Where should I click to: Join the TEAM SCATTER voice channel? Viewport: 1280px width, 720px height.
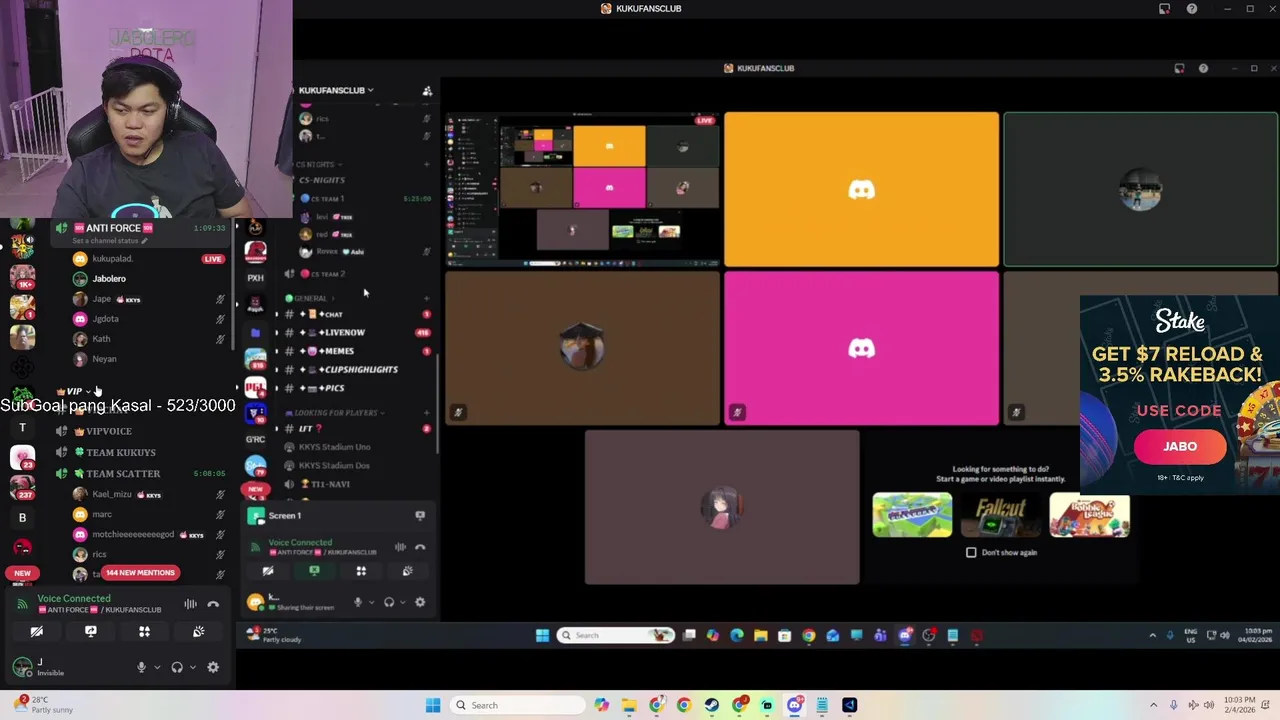tap(123, 474)
